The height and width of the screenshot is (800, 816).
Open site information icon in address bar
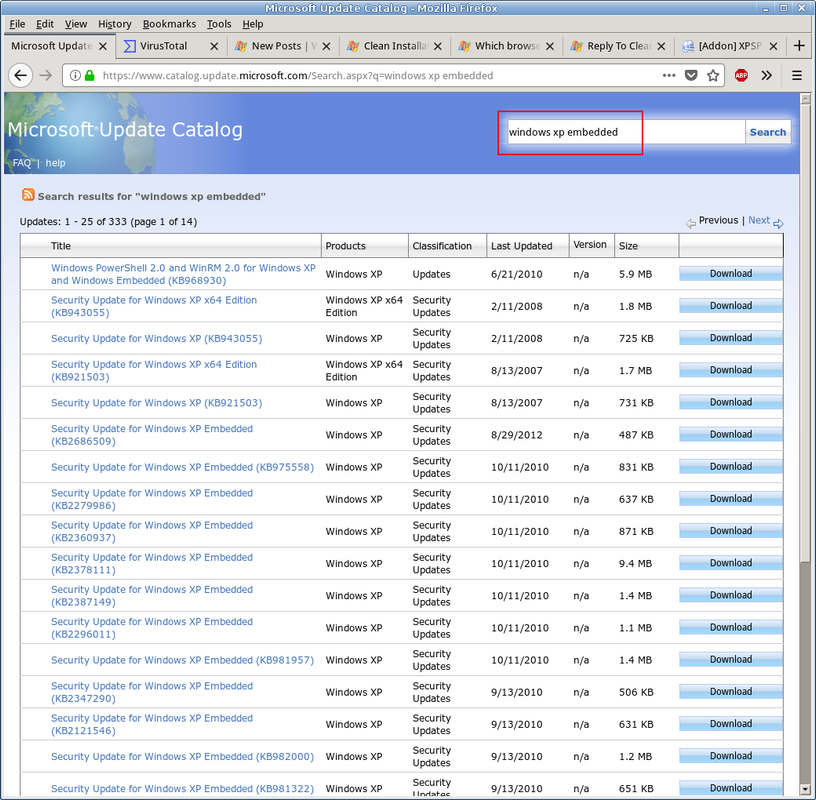point(75,75)
